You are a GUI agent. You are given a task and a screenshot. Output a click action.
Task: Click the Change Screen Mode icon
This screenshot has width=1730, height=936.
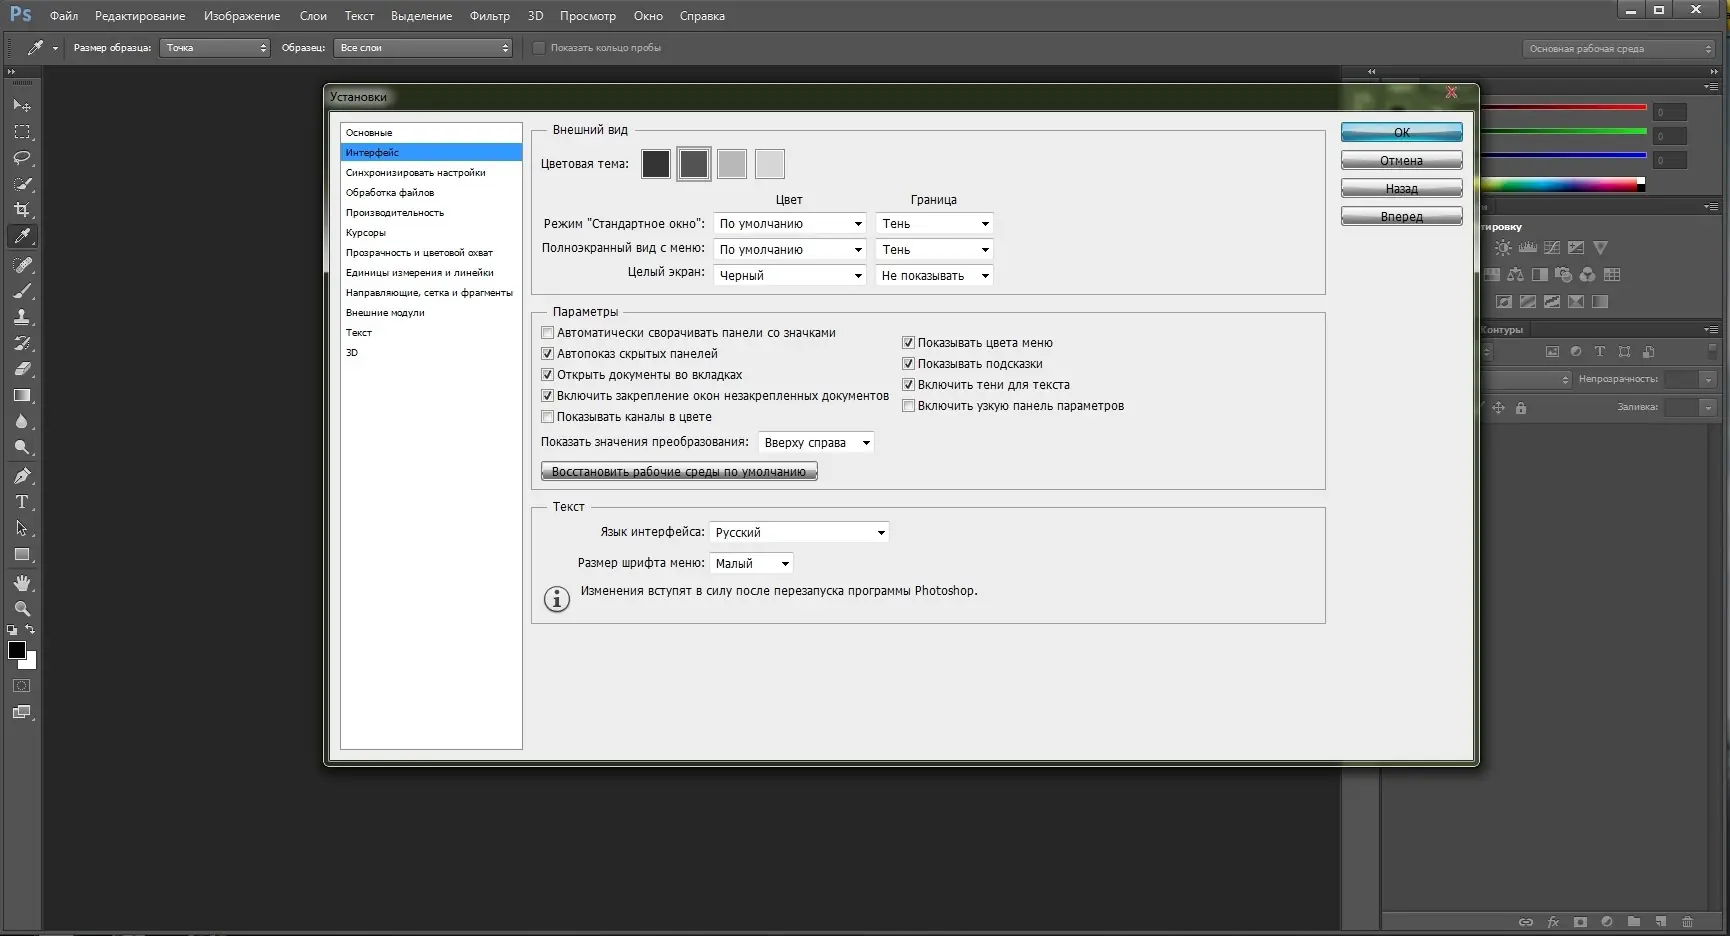tap(21, 712)
